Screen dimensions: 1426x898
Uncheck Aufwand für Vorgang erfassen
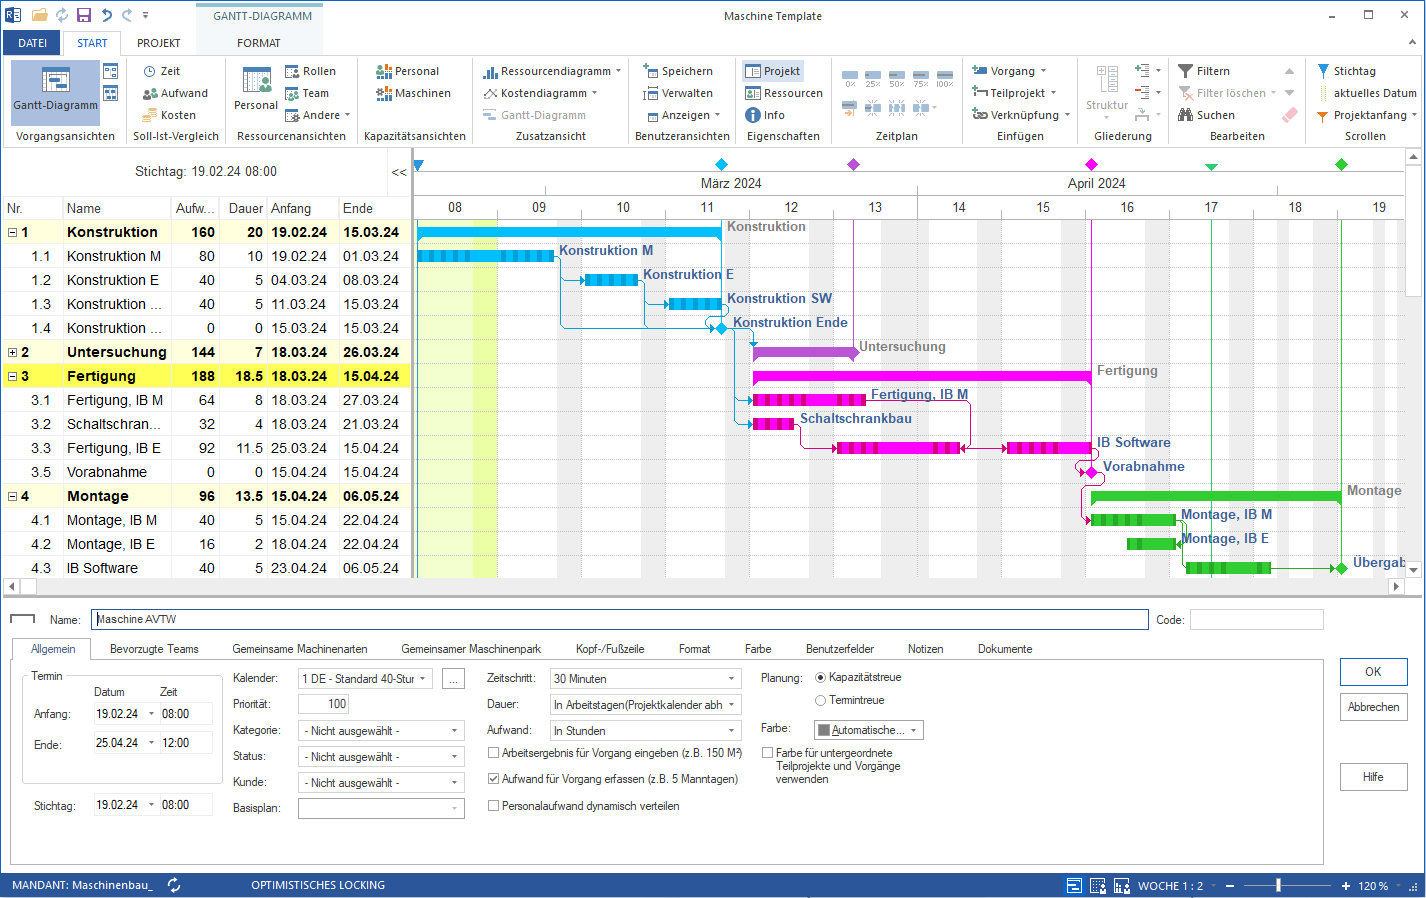coord(493,779)
